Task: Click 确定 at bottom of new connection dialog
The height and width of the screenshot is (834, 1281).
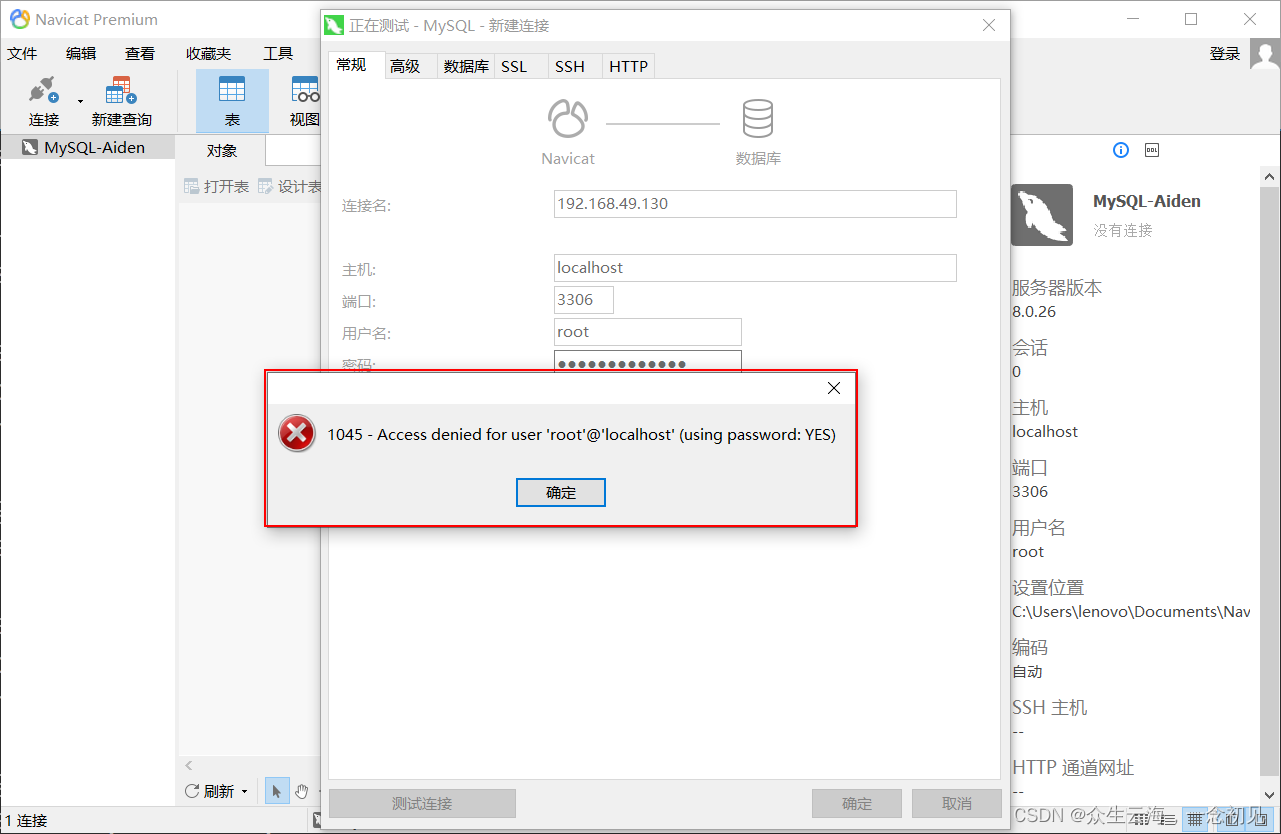Action: click(x=857, y=803)
